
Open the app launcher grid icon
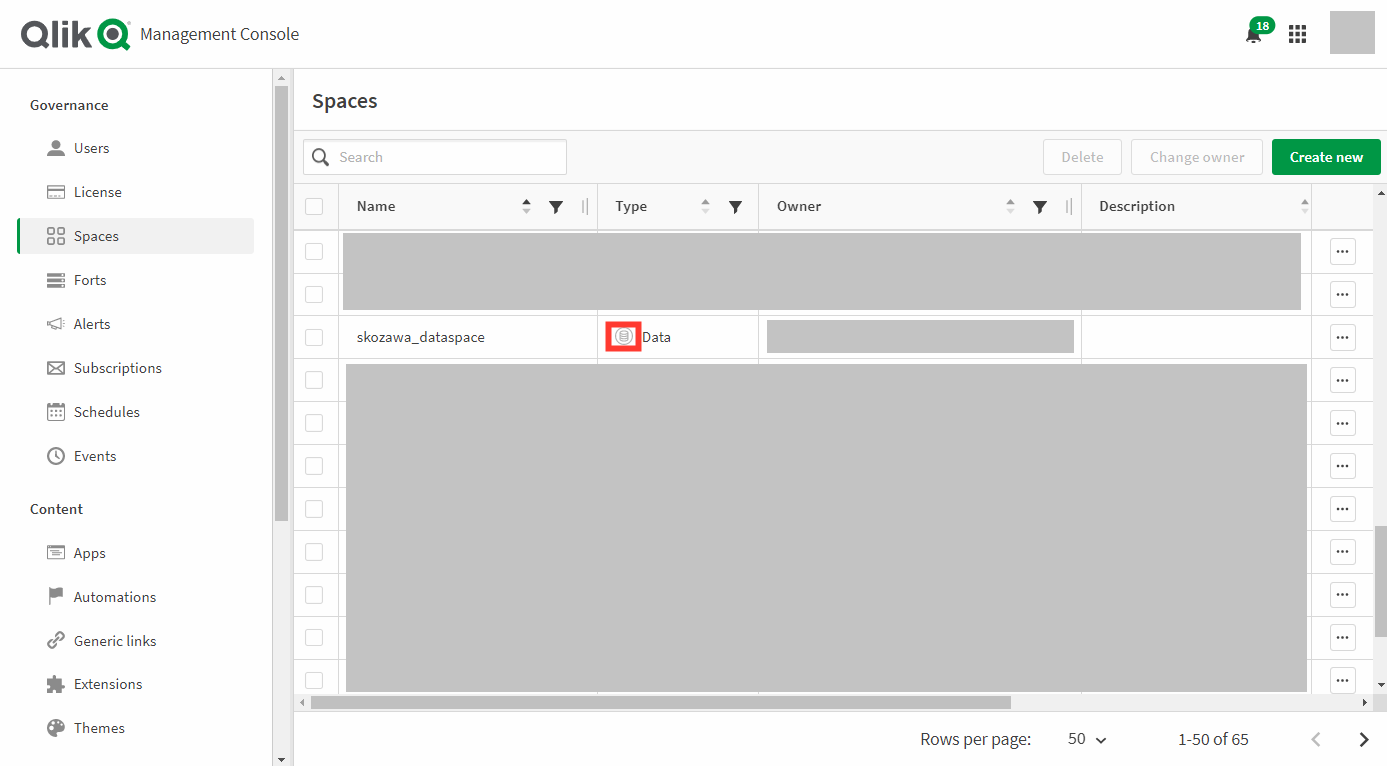tap(1297, 33)
